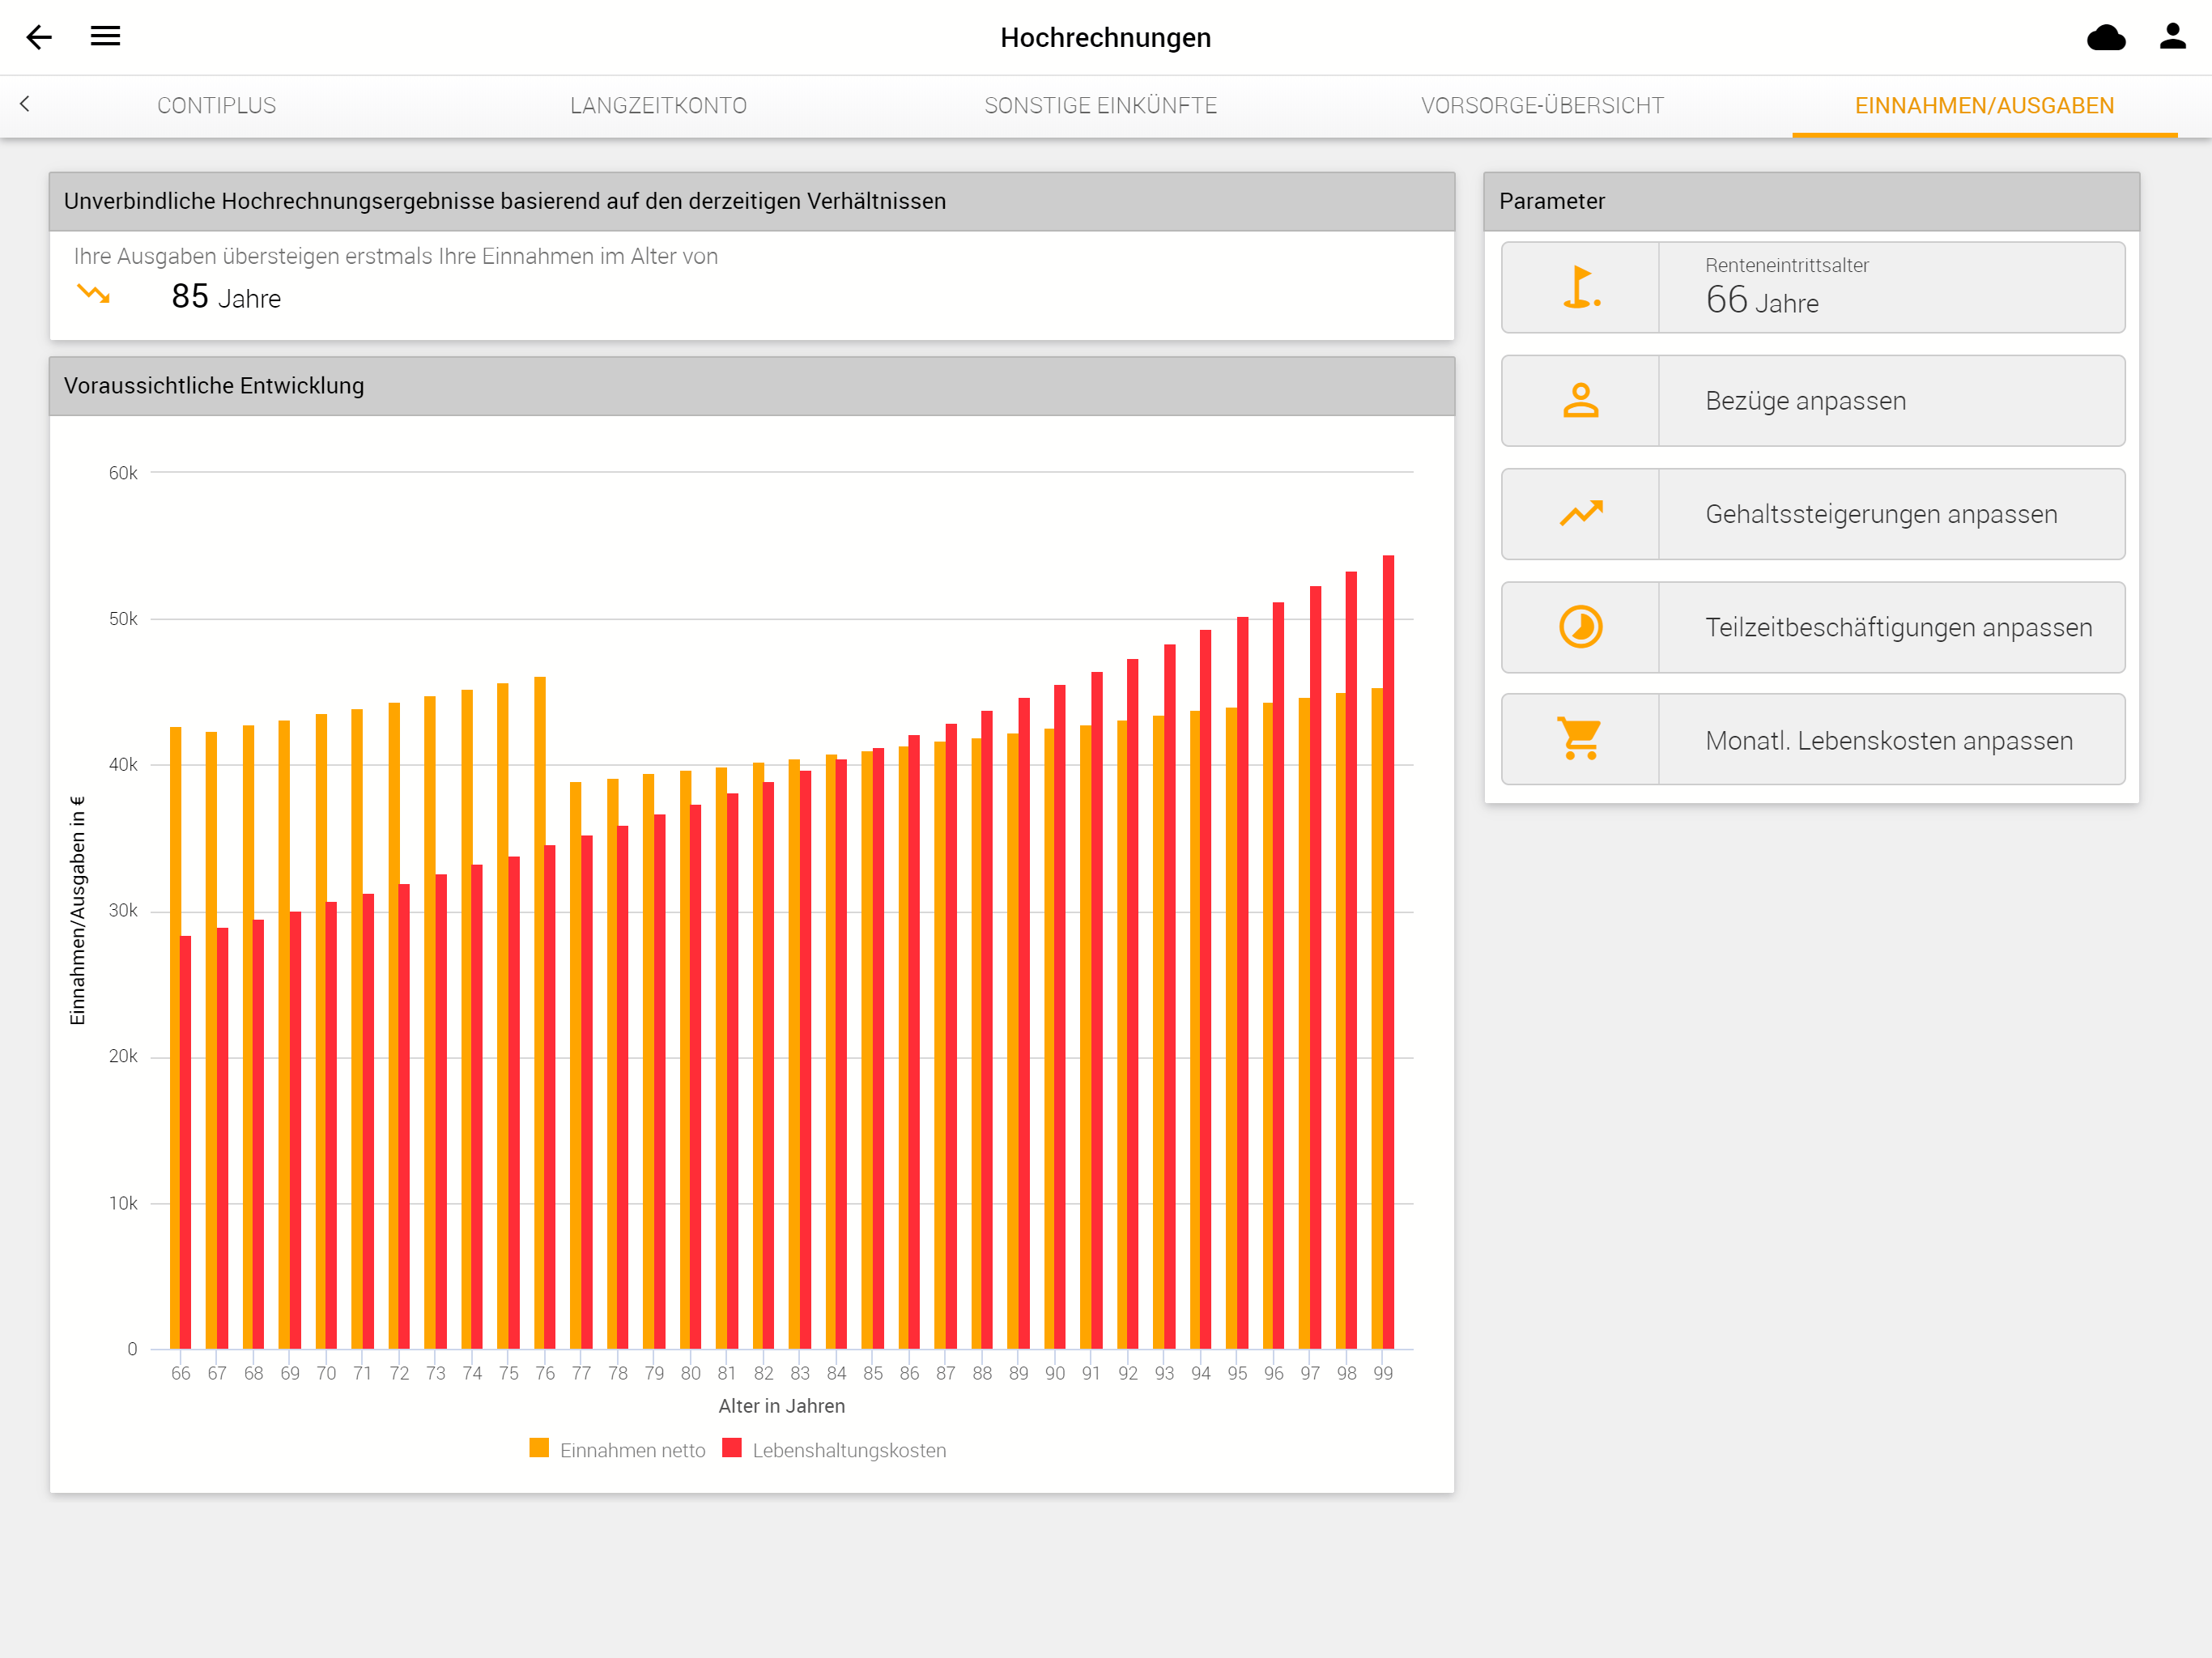Open the hamburger menu
This screenshot has width=2212, height=1658.
(105, 36)
